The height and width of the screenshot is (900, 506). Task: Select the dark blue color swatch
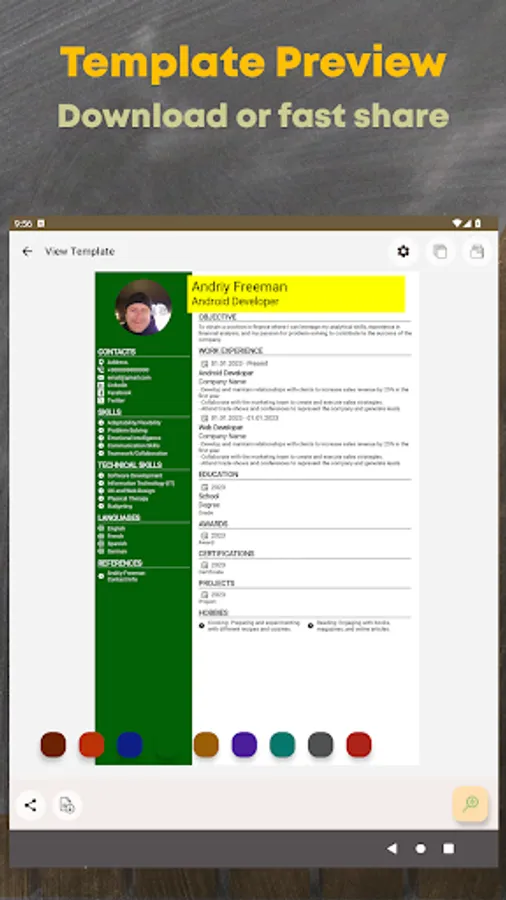(130, 744)
